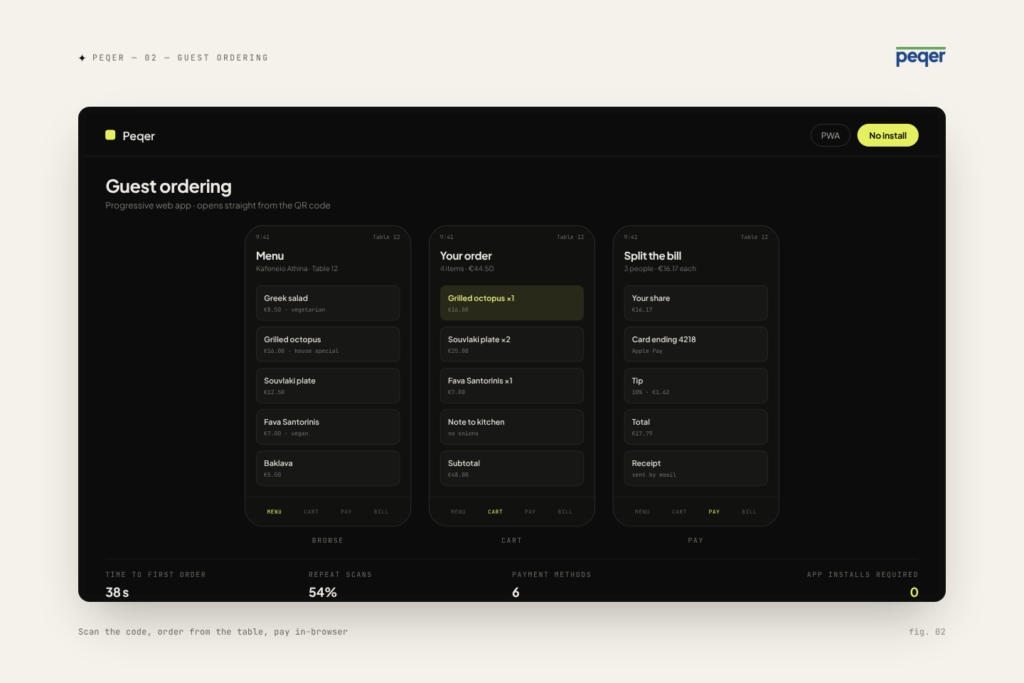Click the 54% repeat scans value
1024x683 pixels.
click(x=323, y=592)
